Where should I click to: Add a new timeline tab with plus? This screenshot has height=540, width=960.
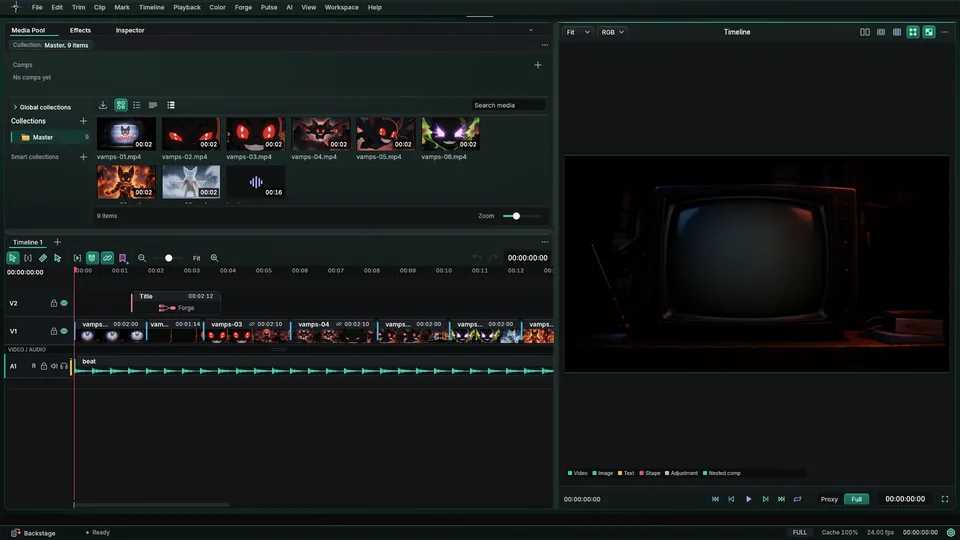click(58, 242)
